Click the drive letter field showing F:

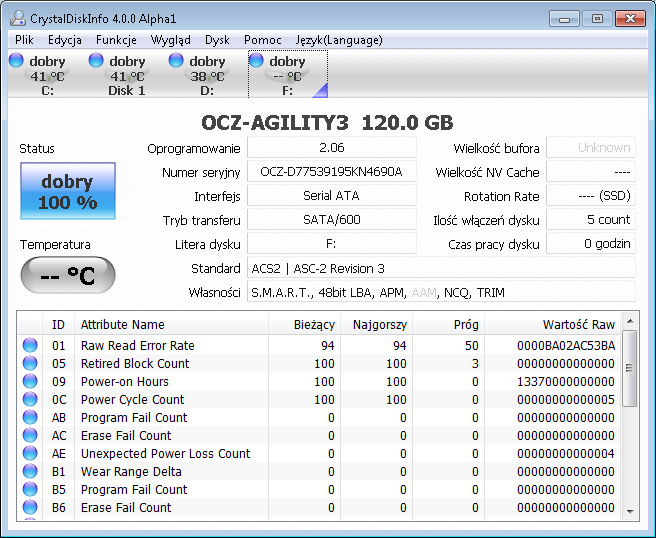pyautogui.click(x=332, y=243)
